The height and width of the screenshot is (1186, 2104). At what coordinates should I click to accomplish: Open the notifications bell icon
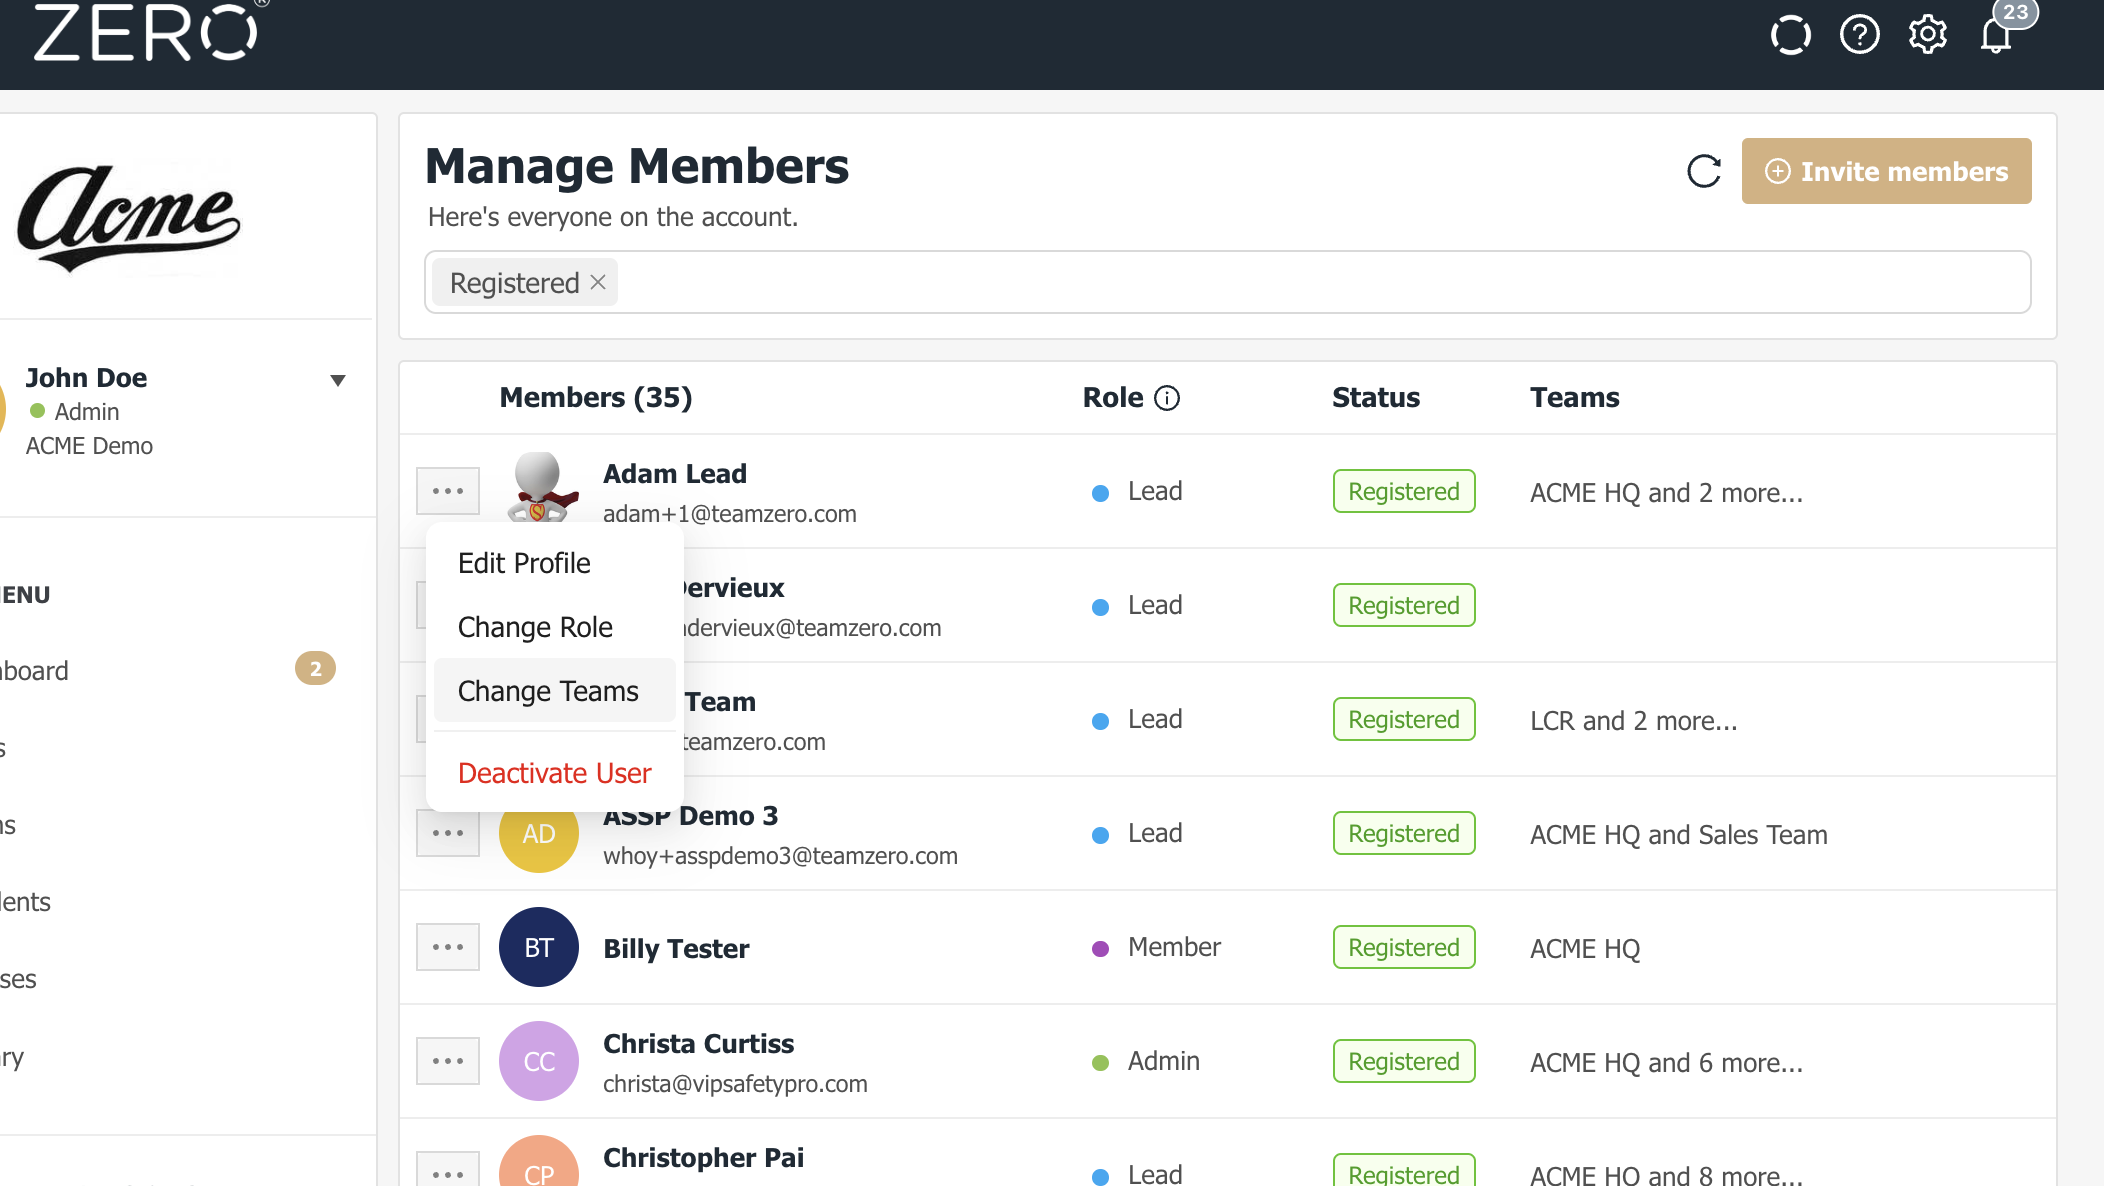coord(1996,36)
